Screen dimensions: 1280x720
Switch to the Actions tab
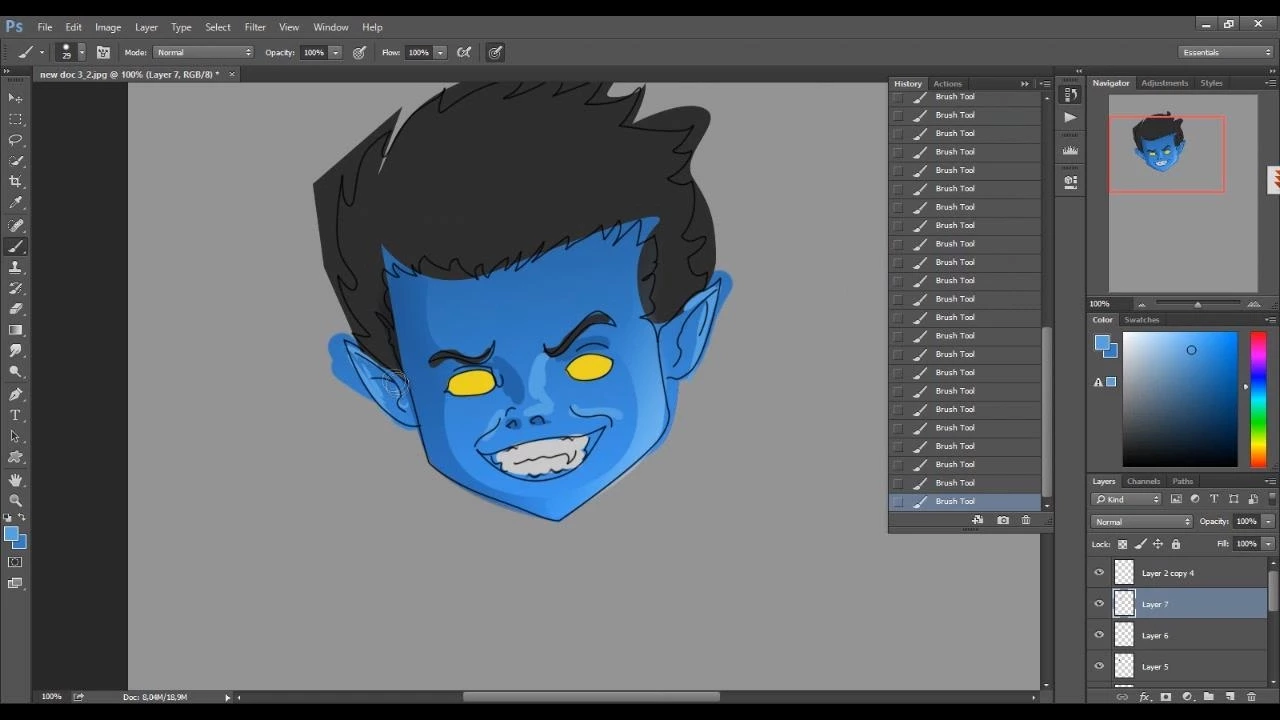(947, 84)
